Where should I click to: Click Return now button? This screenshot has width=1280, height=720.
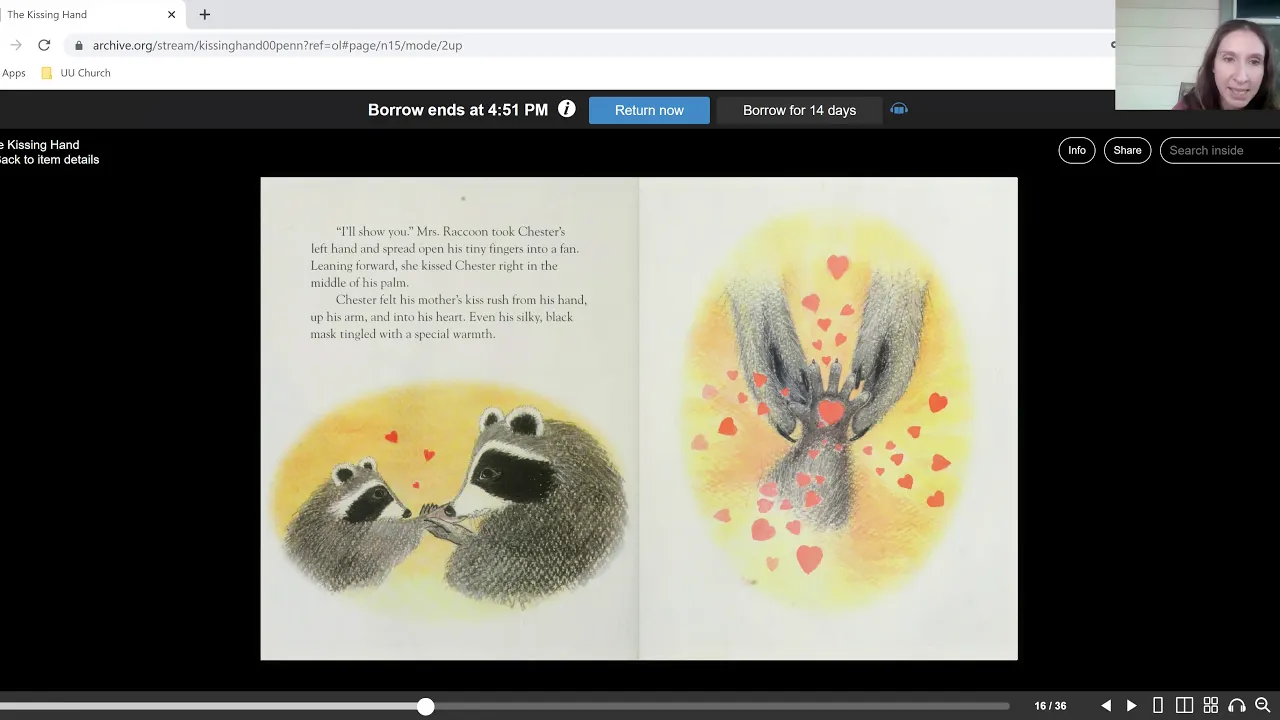point(649,110)
